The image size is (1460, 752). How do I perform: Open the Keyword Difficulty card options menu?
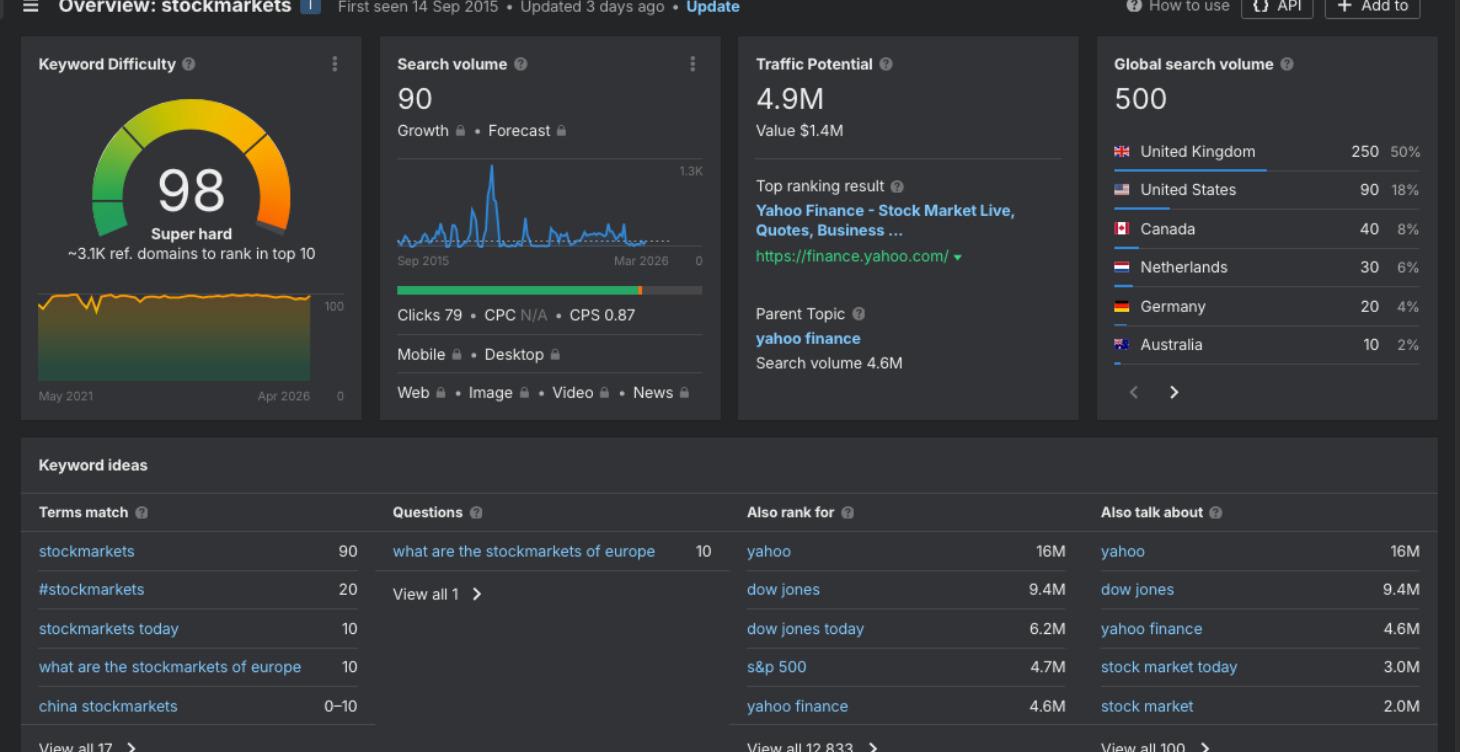pyautogui.click(x=334, y=64)
